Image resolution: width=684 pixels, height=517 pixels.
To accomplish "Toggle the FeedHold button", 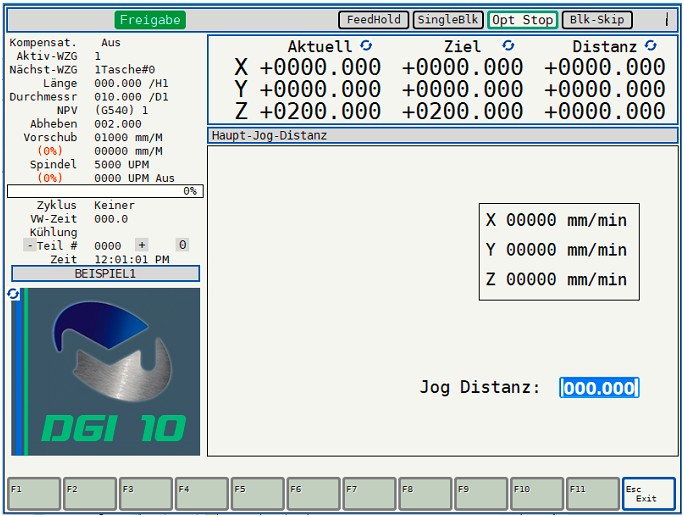I will 373,20.
